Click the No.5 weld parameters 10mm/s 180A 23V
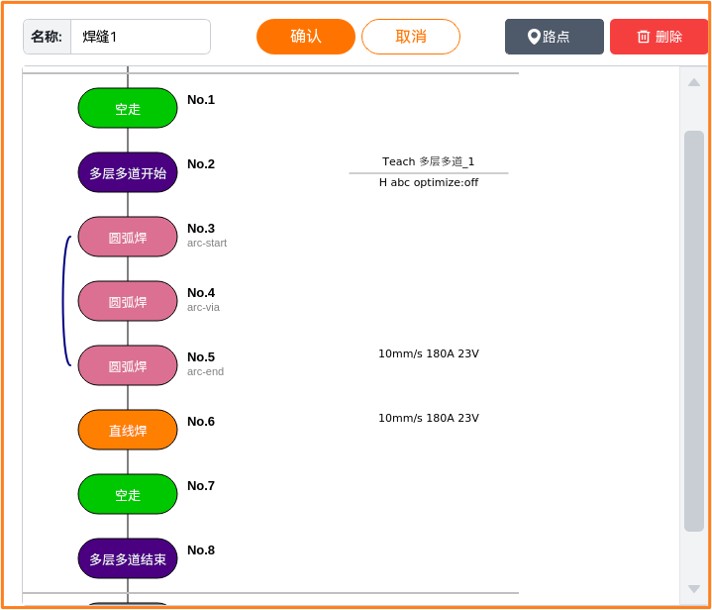 tap(428, 354)
